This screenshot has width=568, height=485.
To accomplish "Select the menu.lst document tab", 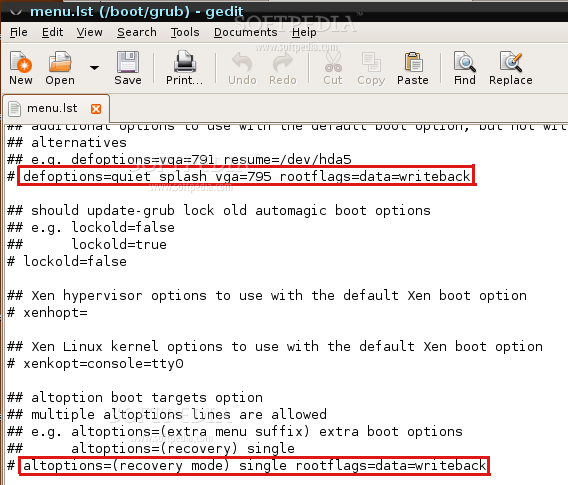I will (x=52, y=108).
